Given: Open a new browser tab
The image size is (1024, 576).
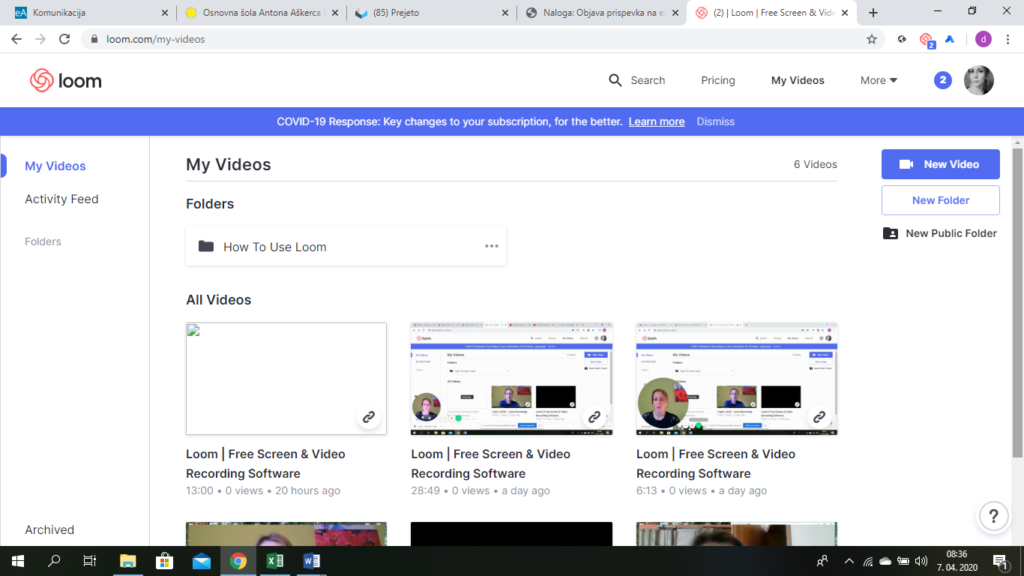Looking at the screenshot, I should [872, 12].
